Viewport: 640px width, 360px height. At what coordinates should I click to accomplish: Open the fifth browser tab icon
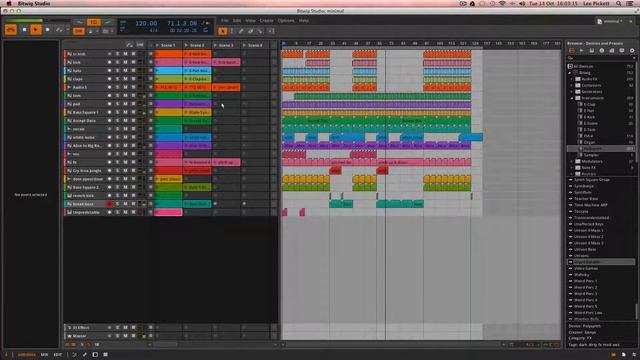pyautogui.click(x=611, y=51)
